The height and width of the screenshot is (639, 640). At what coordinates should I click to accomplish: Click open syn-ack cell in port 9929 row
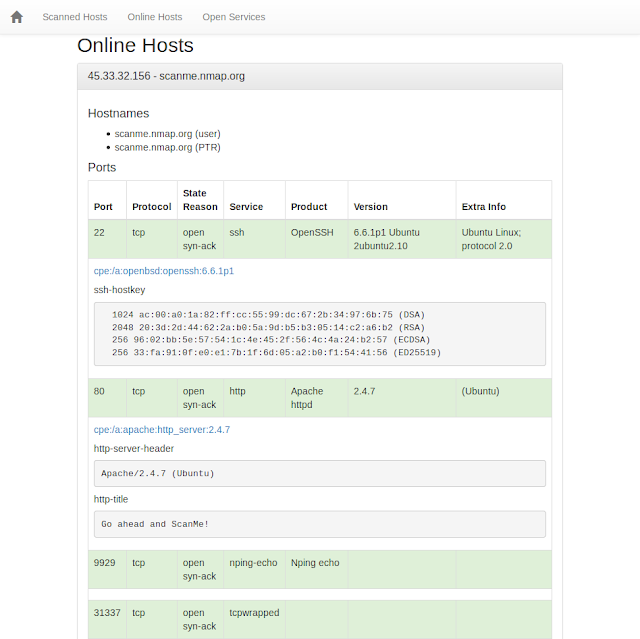tap(200, 570)
